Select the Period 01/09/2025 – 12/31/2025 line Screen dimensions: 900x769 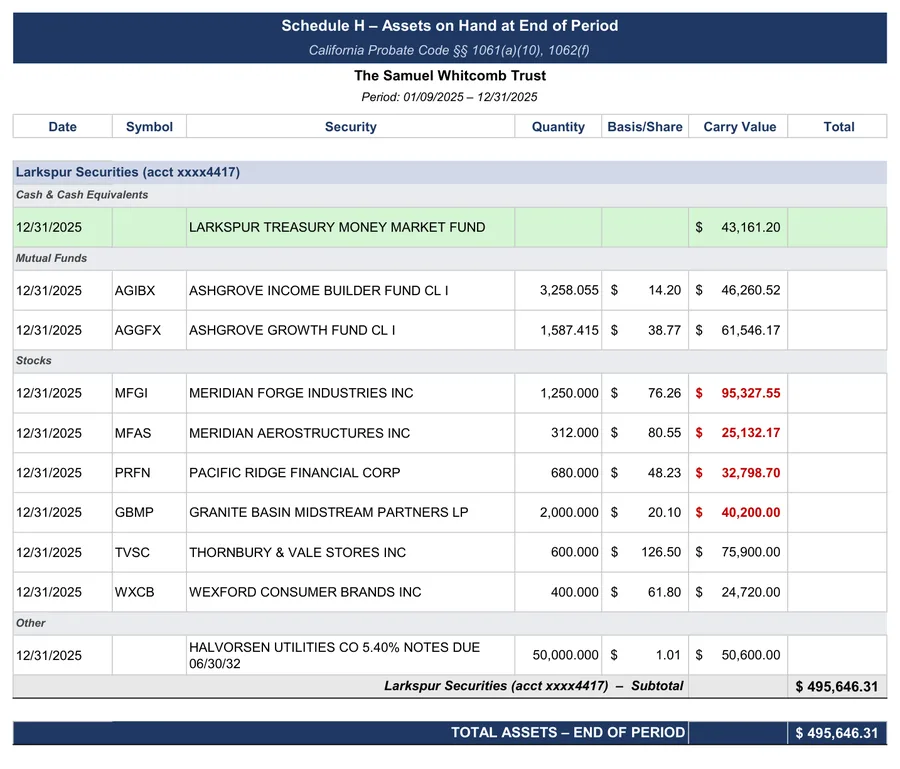pyautogui.click(x=449, y=97)
